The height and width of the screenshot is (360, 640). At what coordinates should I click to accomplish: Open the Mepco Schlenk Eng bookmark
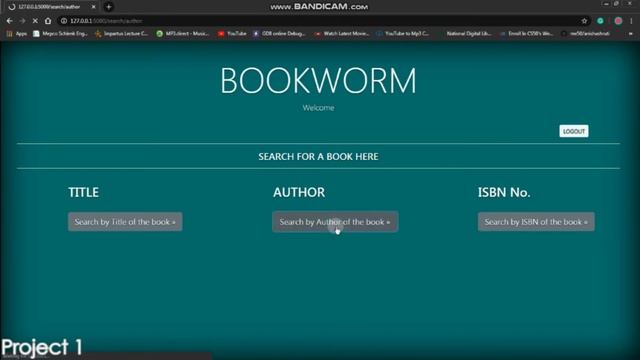pyautogui.click(x=60, y=34)
